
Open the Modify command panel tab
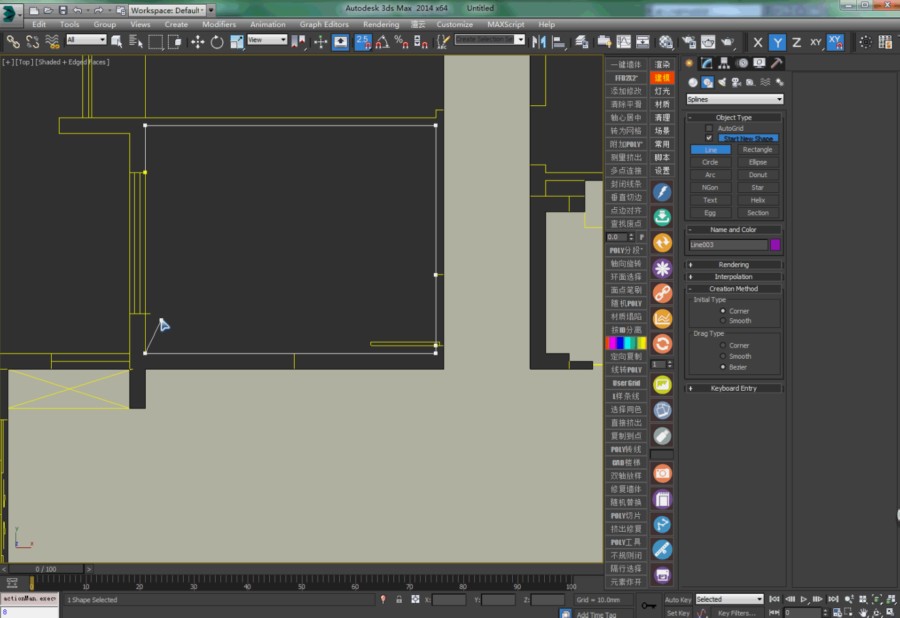point(707,63)
